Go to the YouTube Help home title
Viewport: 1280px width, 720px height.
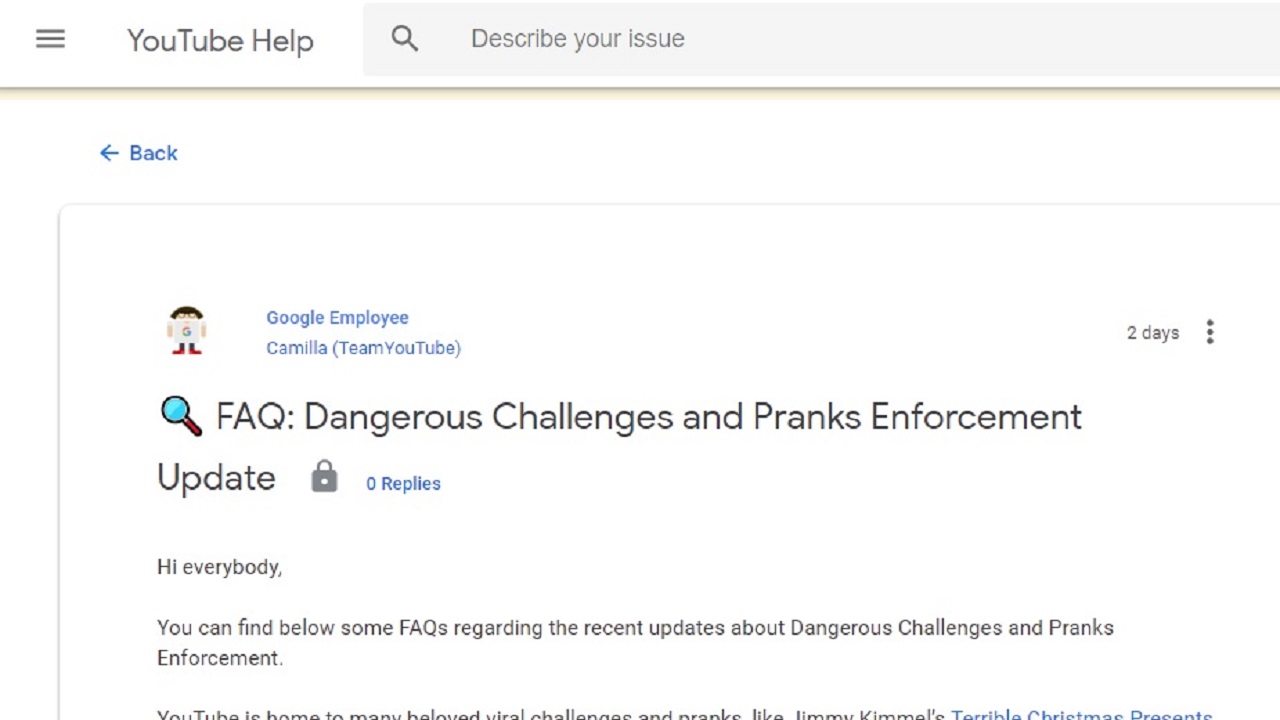tap(220, 41)
